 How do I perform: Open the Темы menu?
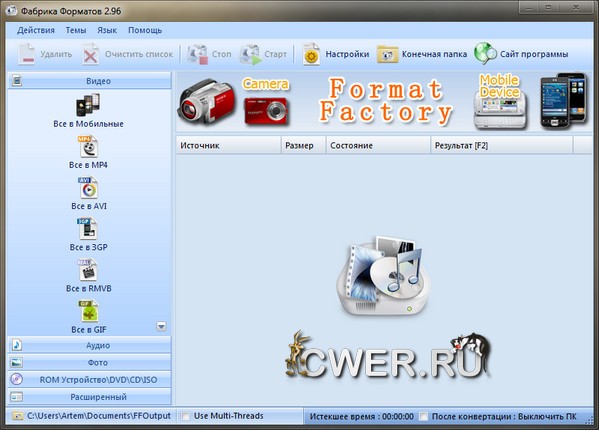[76, 30]
